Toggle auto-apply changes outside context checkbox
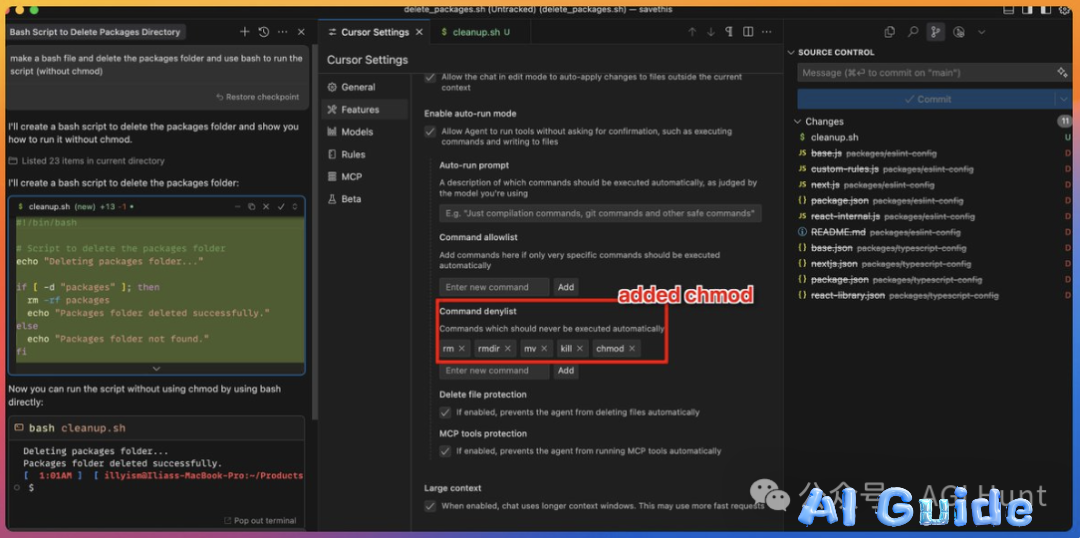This screenshot has width=1080, height=538. (430, 77)
